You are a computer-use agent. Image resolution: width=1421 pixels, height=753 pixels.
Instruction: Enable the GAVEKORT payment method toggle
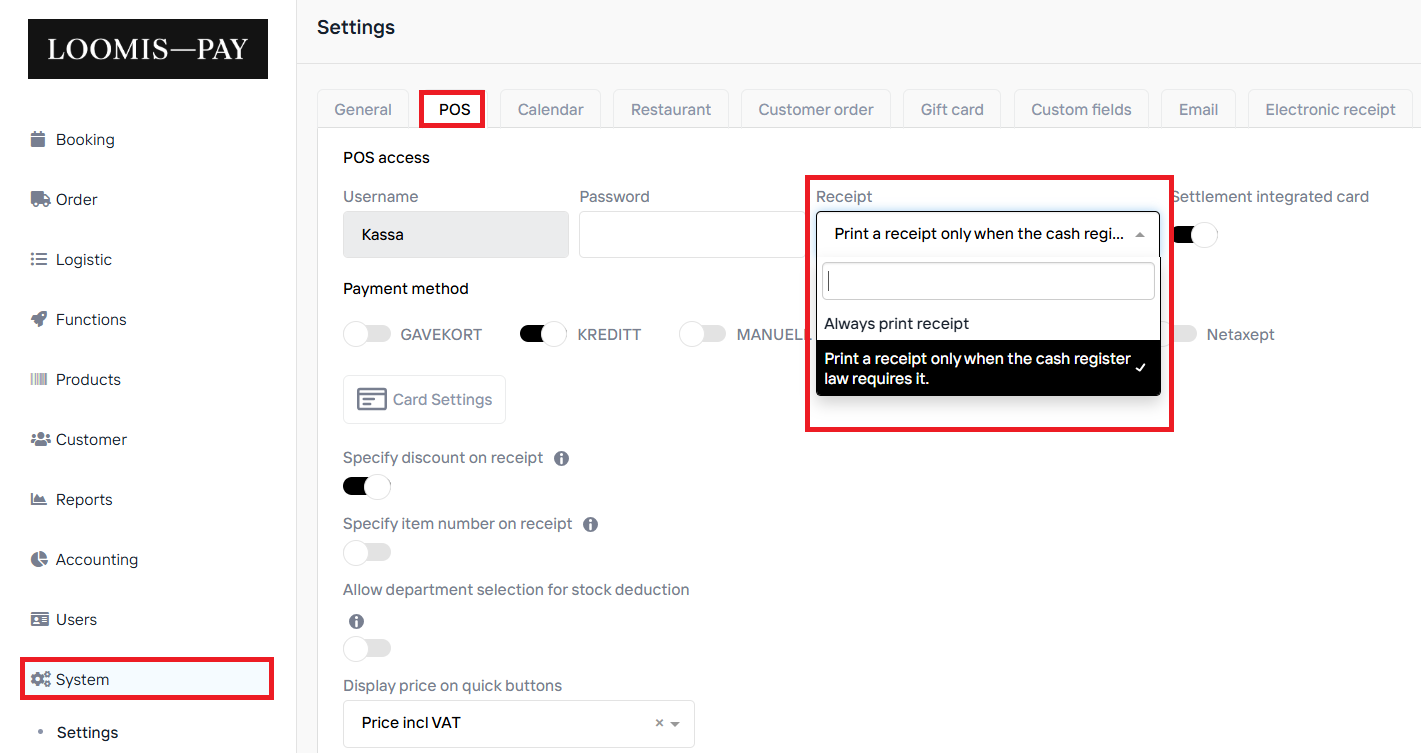[x=366, y=334]
